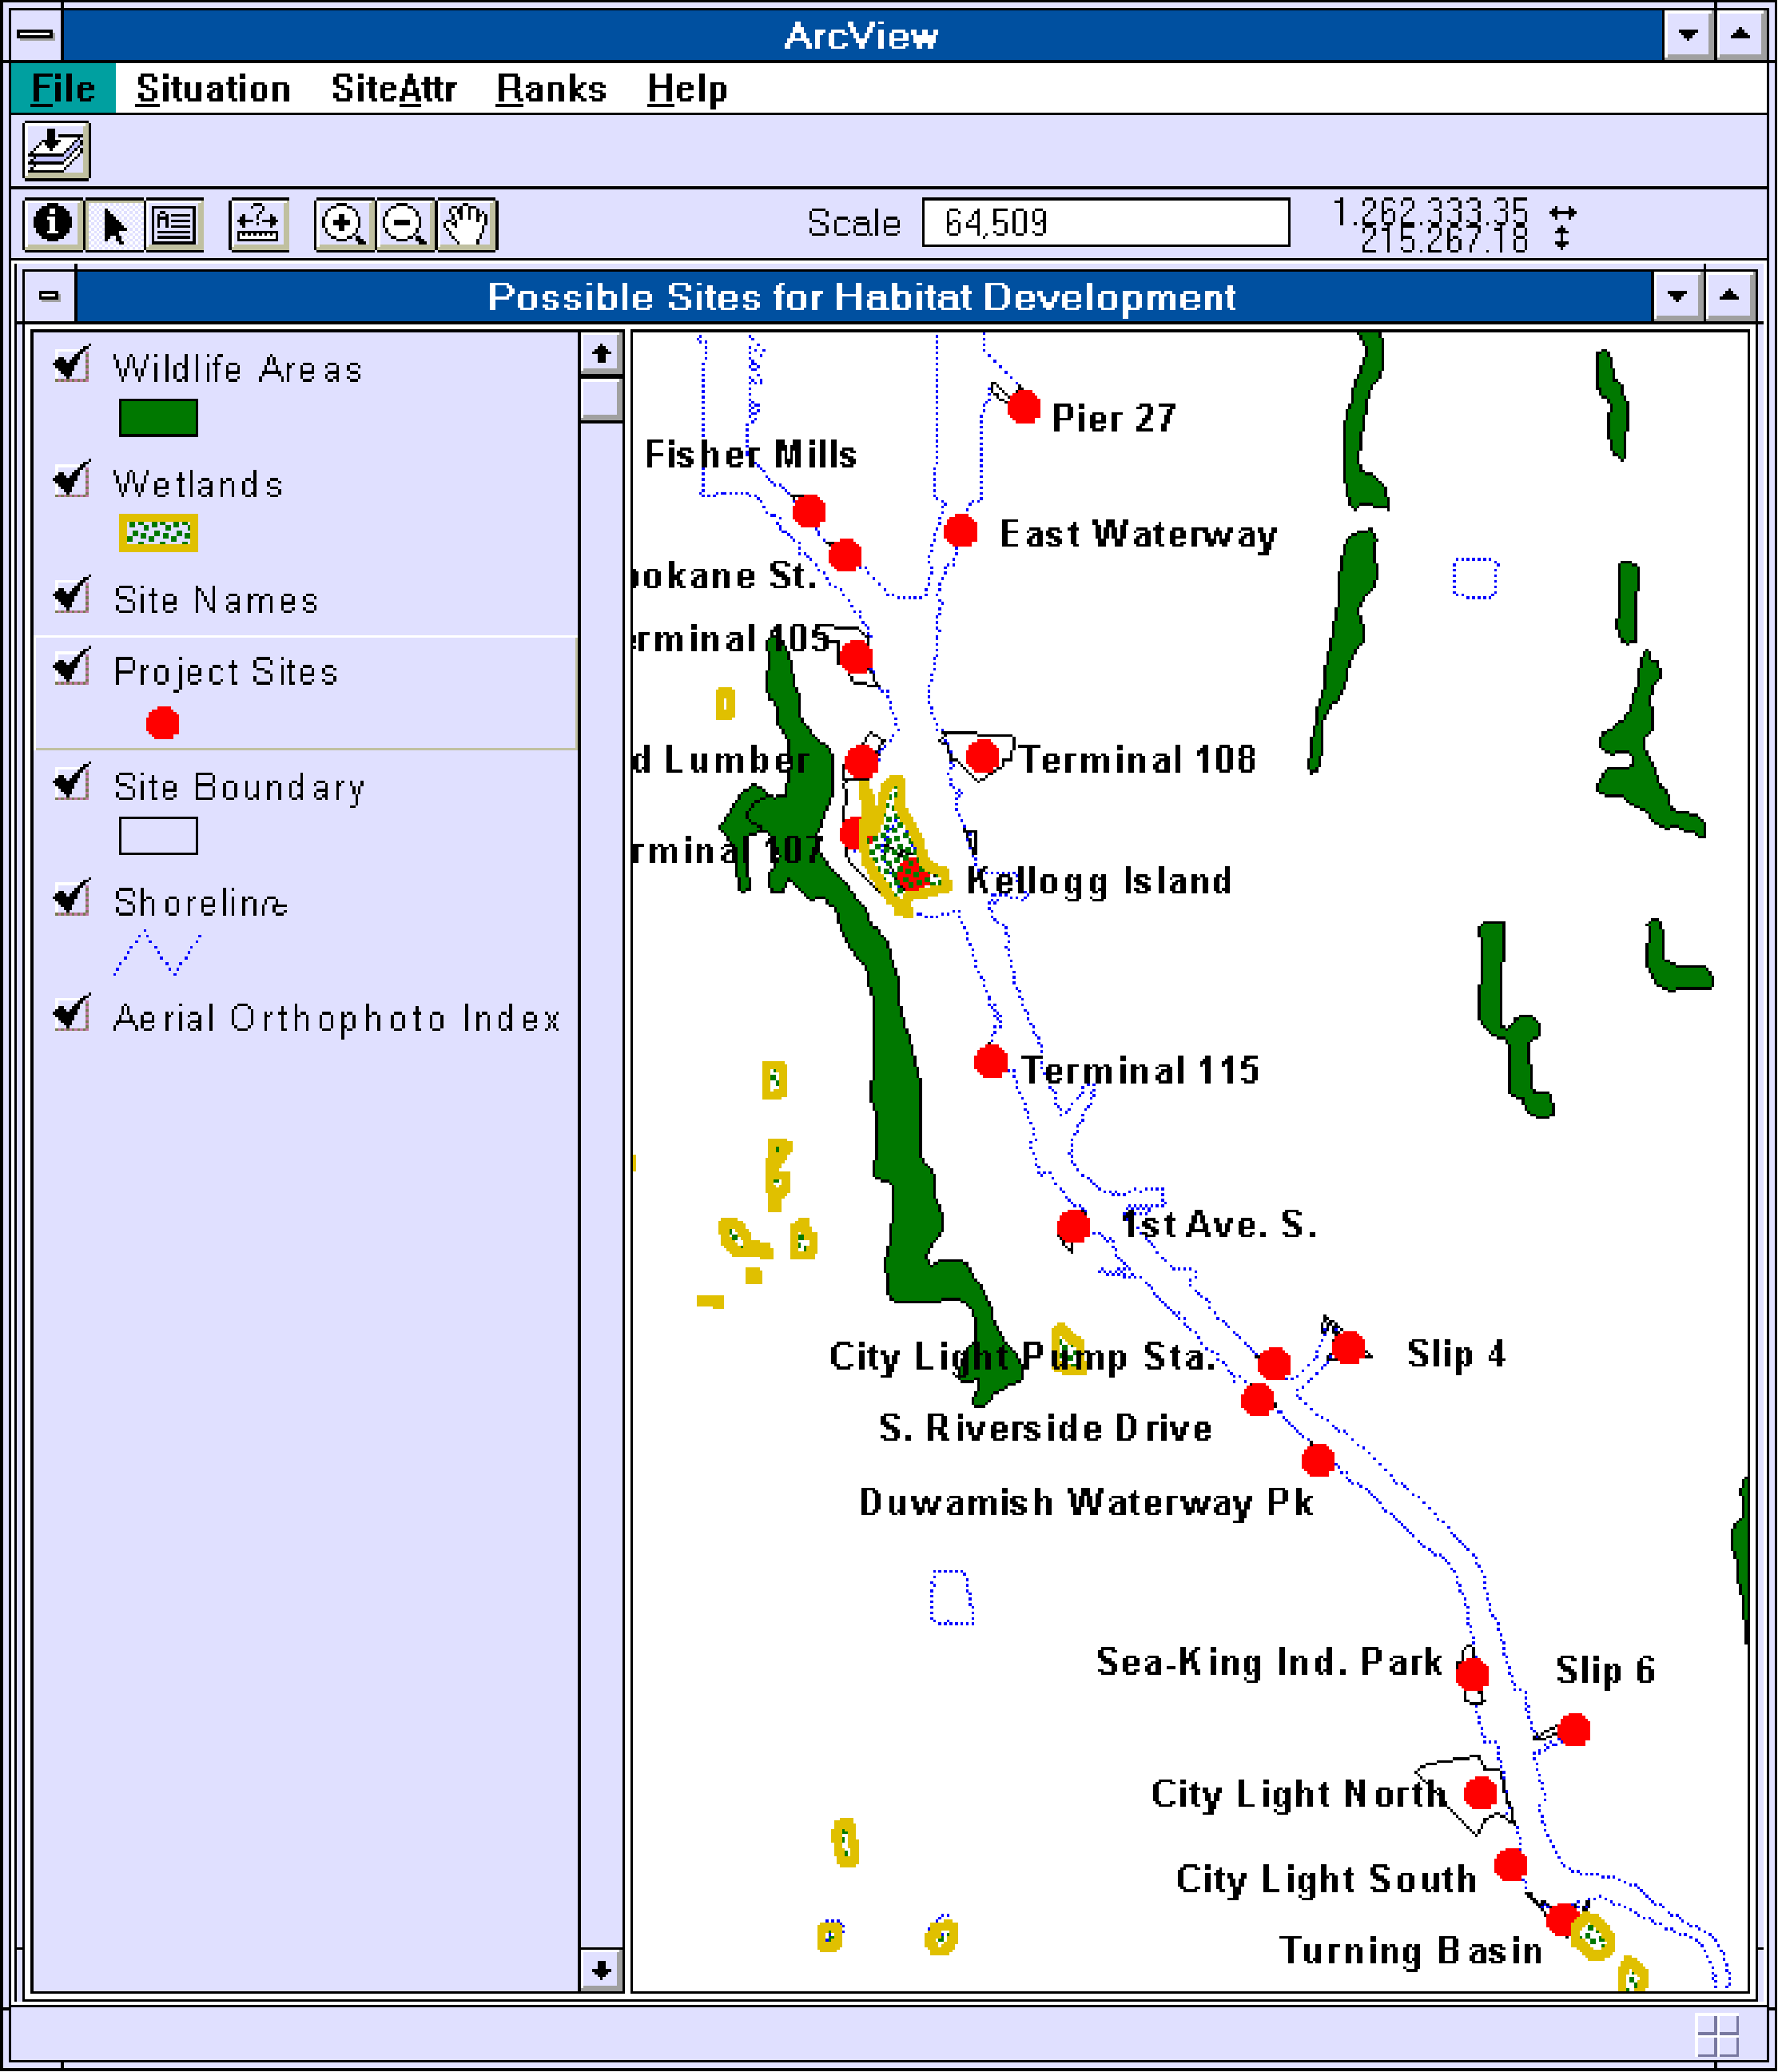Select the Label text tool

tap(174, 224)
